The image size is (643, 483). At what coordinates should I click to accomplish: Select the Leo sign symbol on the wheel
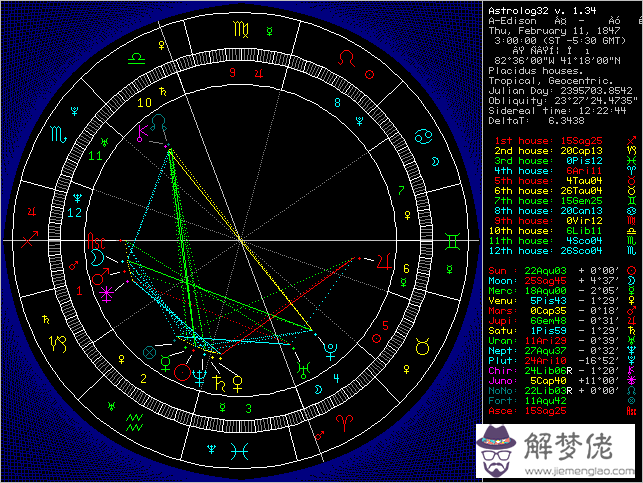click(345, 62)
